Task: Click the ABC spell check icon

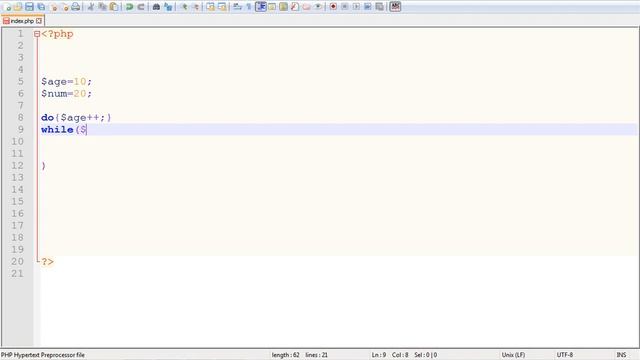Action: 395,7
